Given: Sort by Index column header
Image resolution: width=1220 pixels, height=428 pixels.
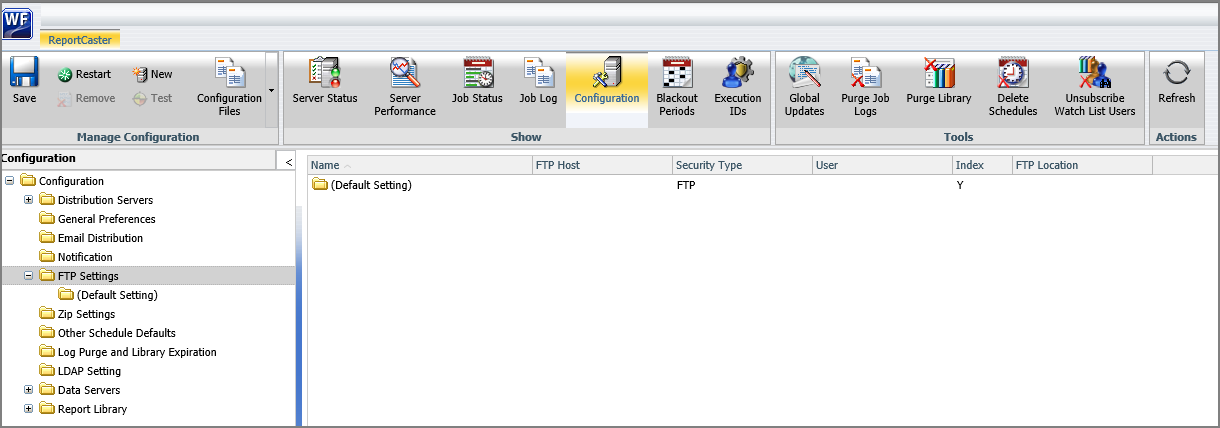Looking at the screenshot, I should pos(982,165).
